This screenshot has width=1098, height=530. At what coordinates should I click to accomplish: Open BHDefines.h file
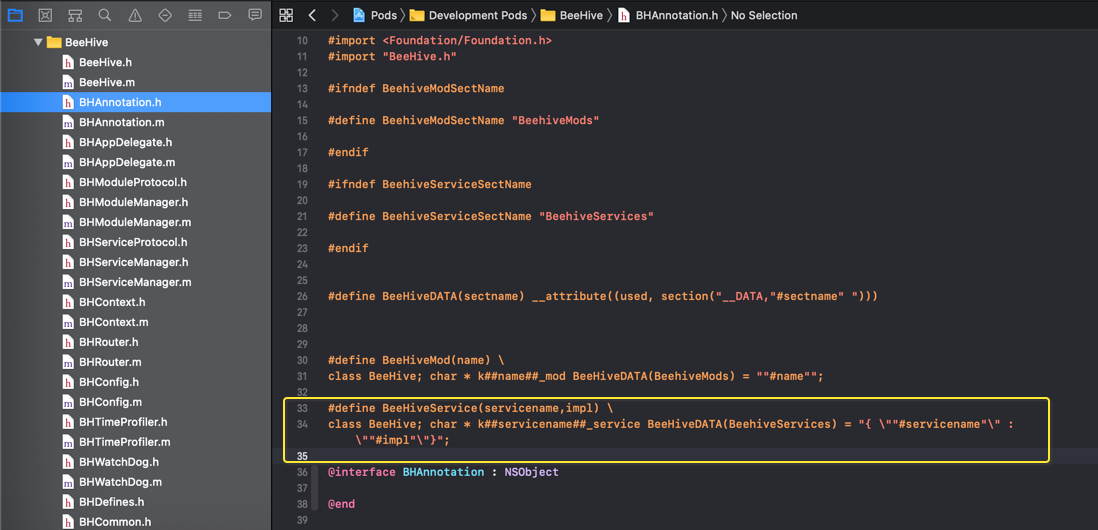click(x=136, y=502)
